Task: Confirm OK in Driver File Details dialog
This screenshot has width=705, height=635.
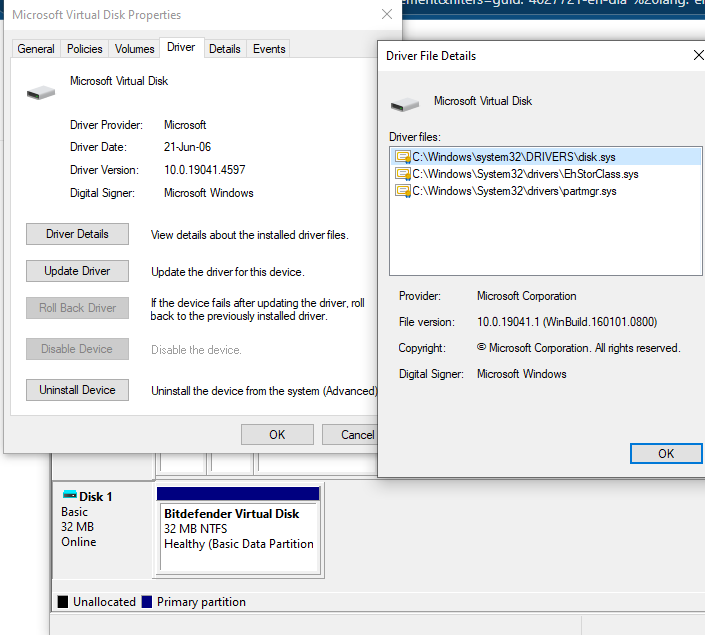Action: 666,453
